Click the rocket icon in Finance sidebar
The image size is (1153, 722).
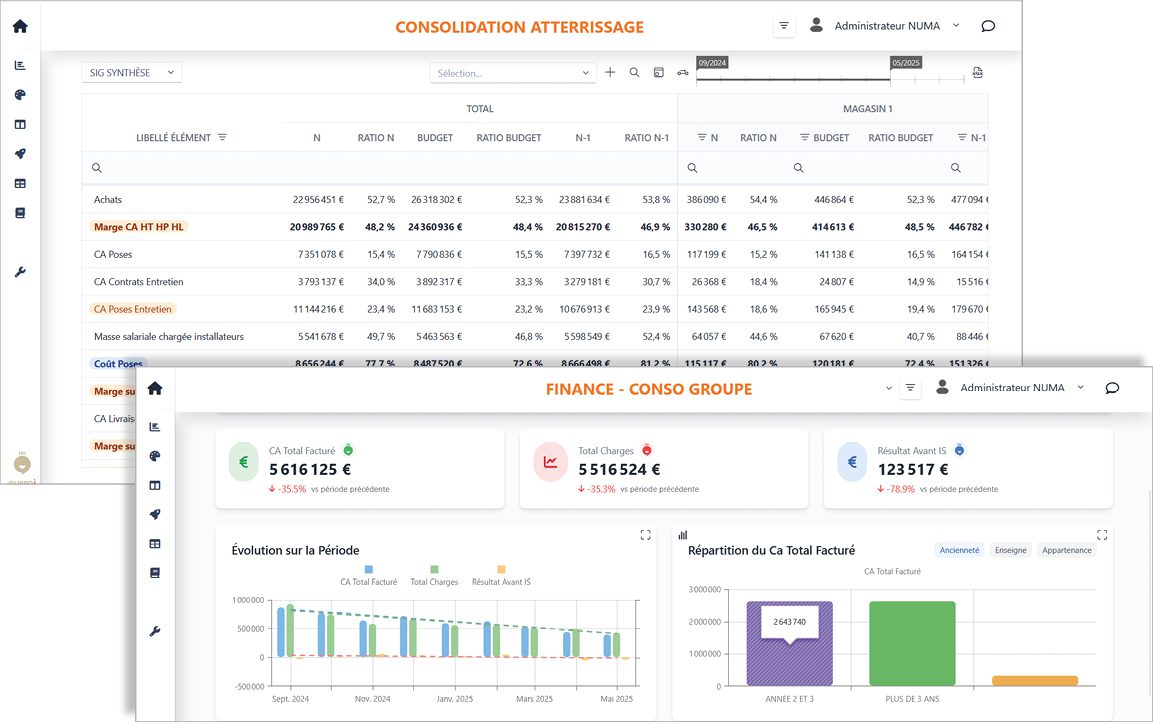155,514
